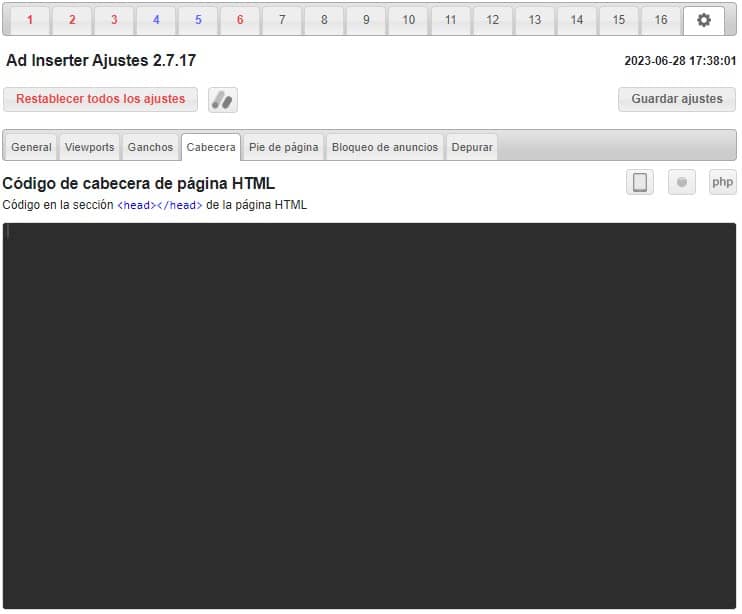Click the Código de cabecera de página HTML heading

point(139,184)
